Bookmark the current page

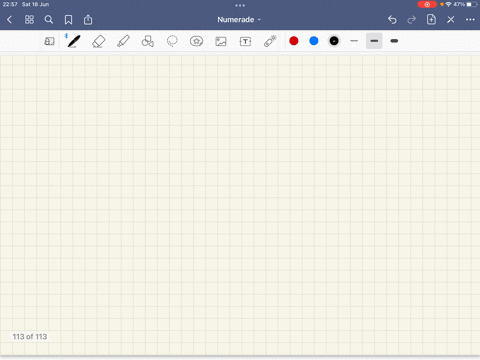click(68, 20)
